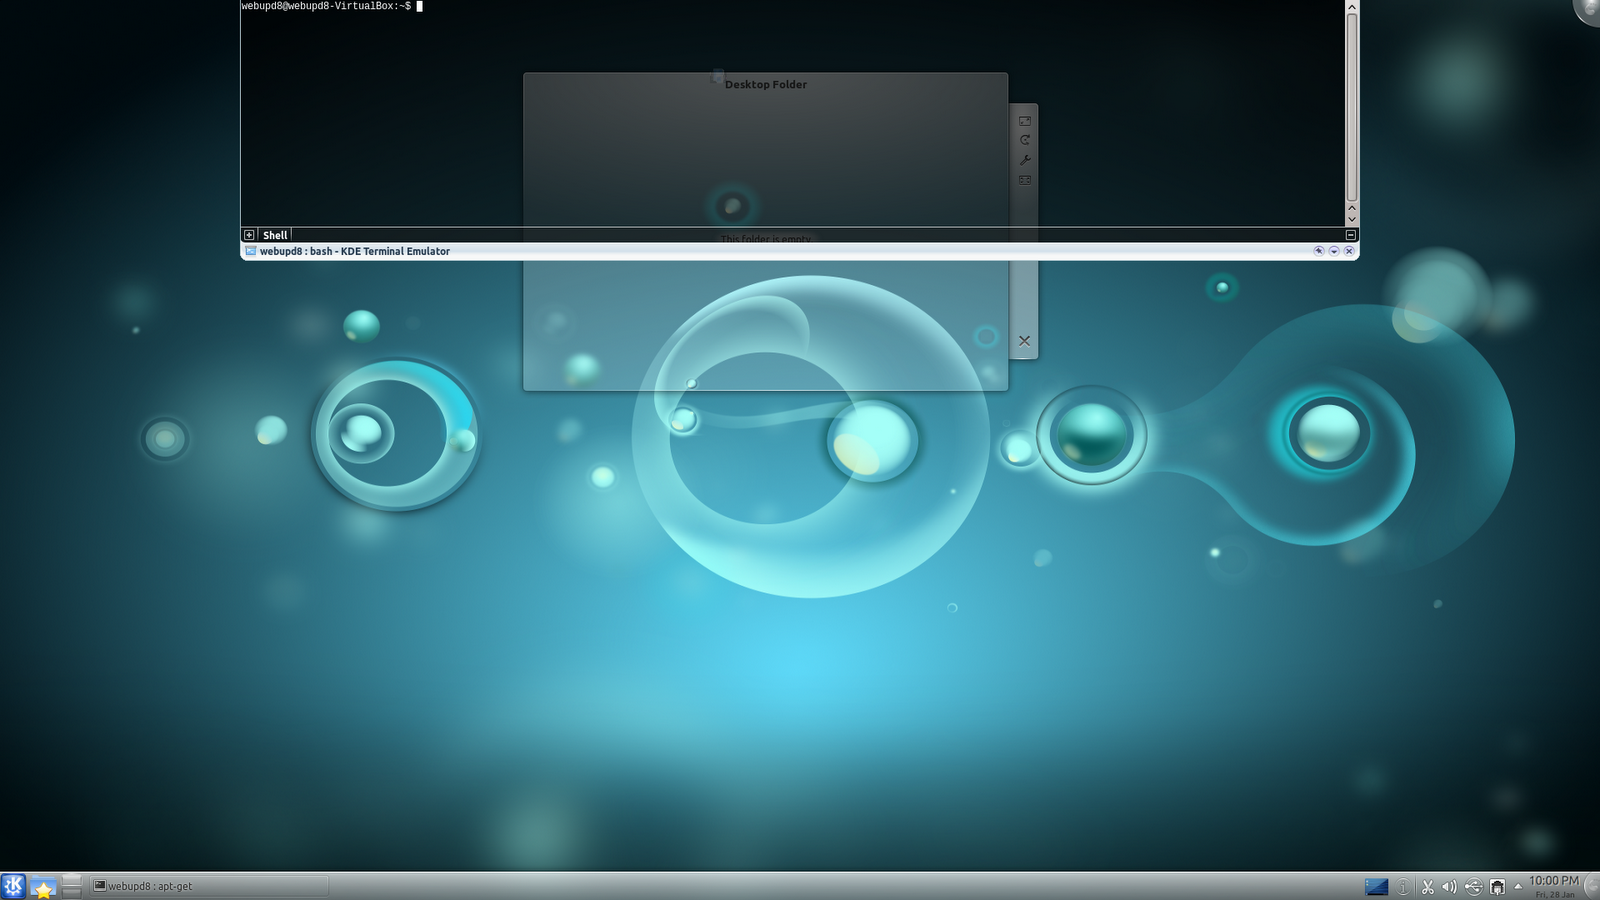Open the Plasma desktop toolbox cashew

(1588, 10)
